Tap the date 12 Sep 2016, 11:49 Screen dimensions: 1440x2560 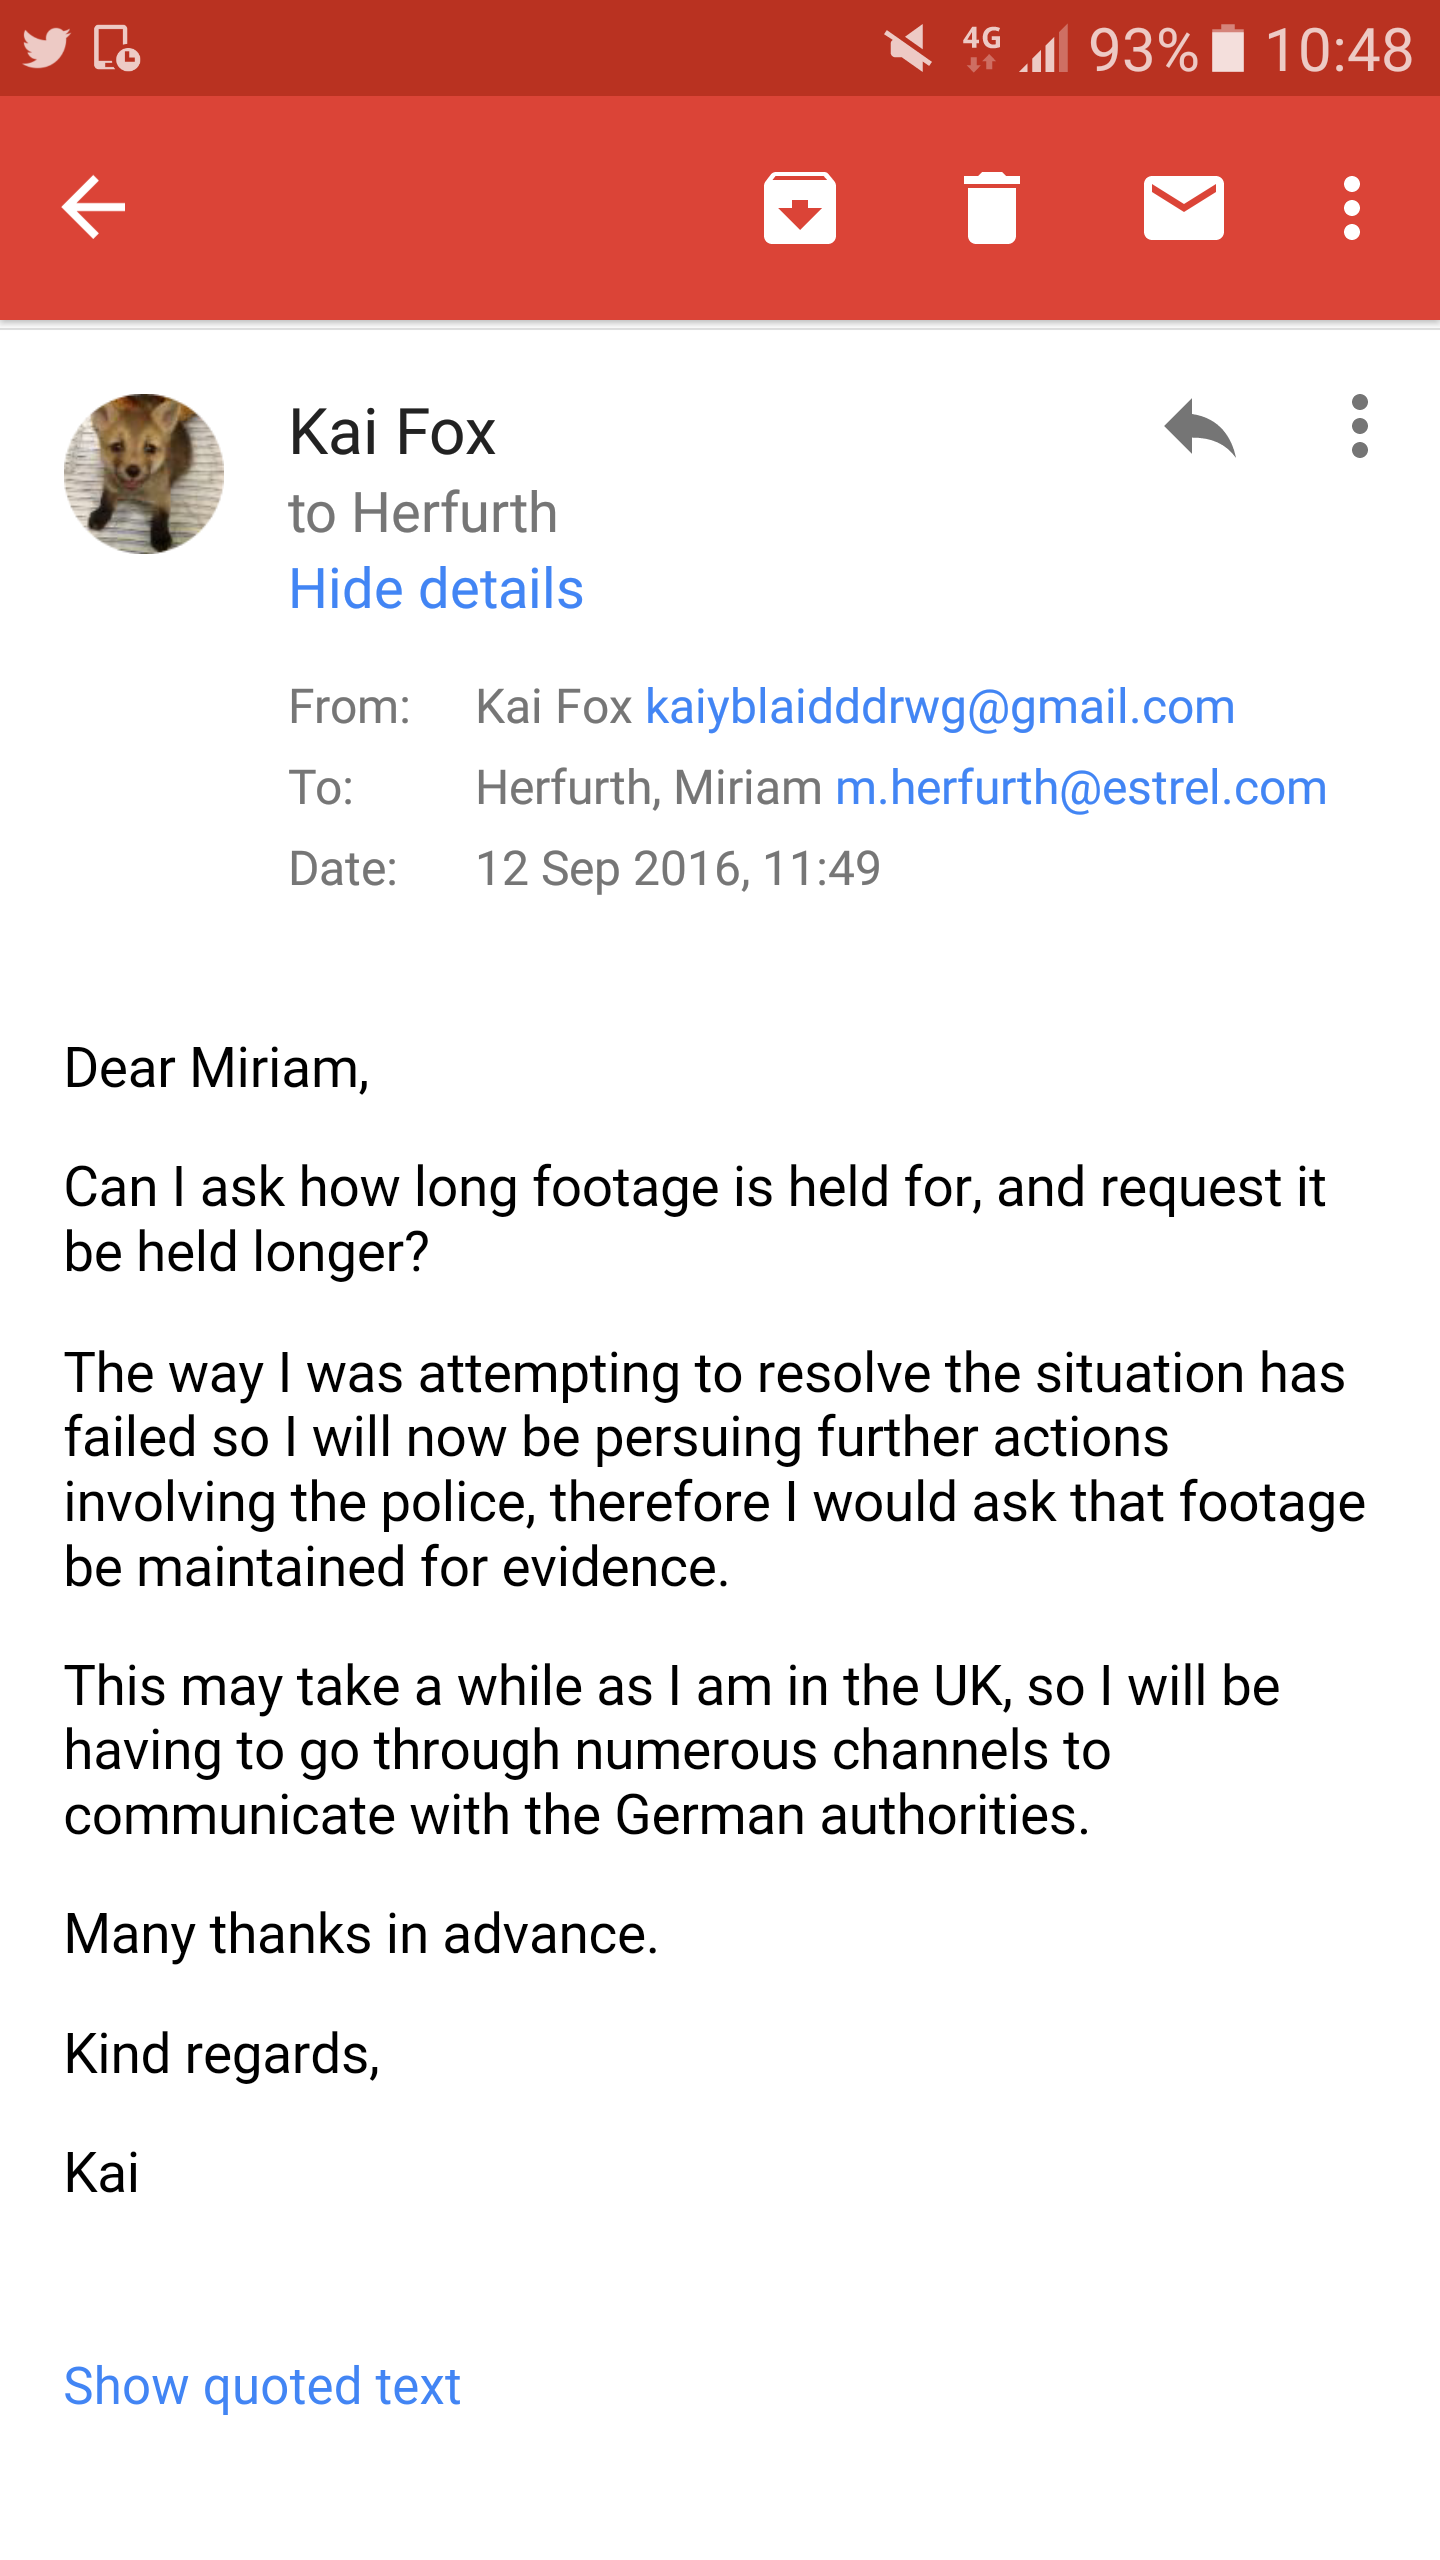678,868
